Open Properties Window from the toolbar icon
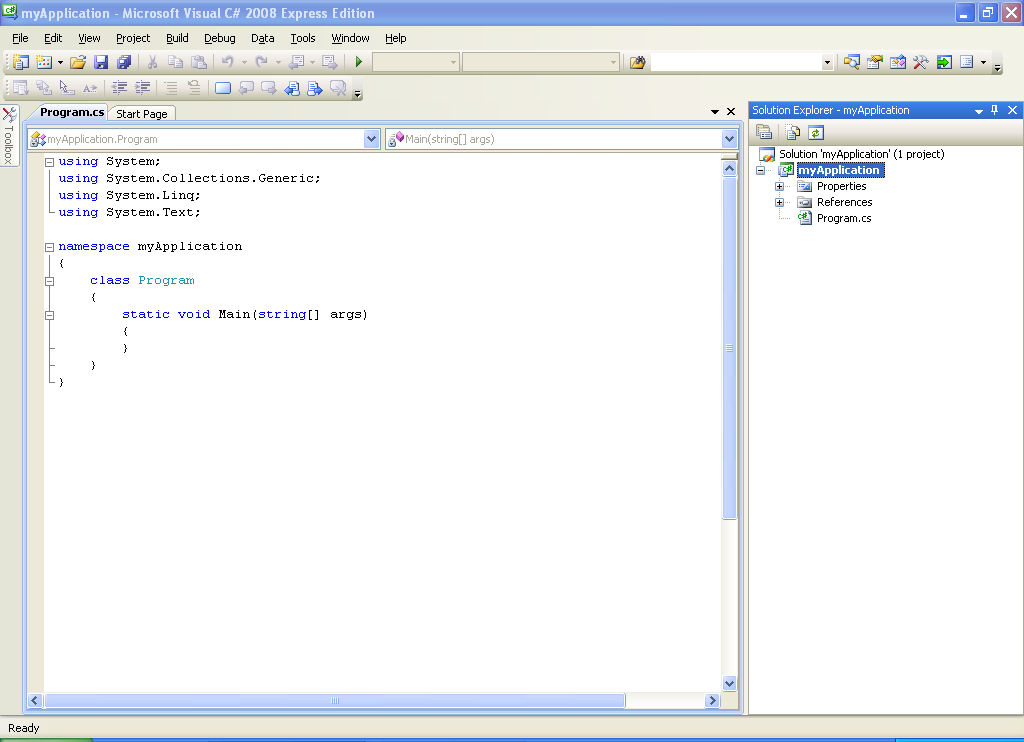1024x742 pixels. (874, 62)
